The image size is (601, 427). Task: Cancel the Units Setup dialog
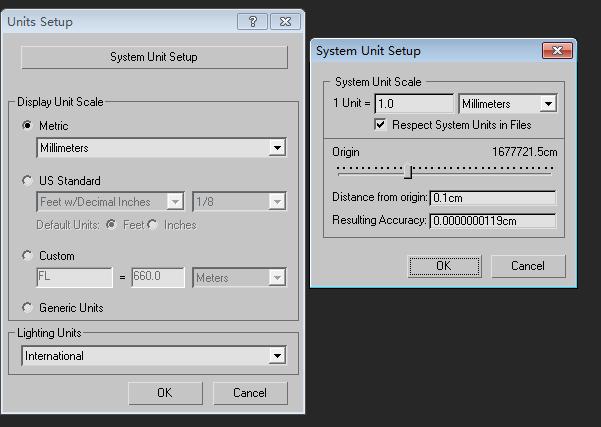[250, 393]
